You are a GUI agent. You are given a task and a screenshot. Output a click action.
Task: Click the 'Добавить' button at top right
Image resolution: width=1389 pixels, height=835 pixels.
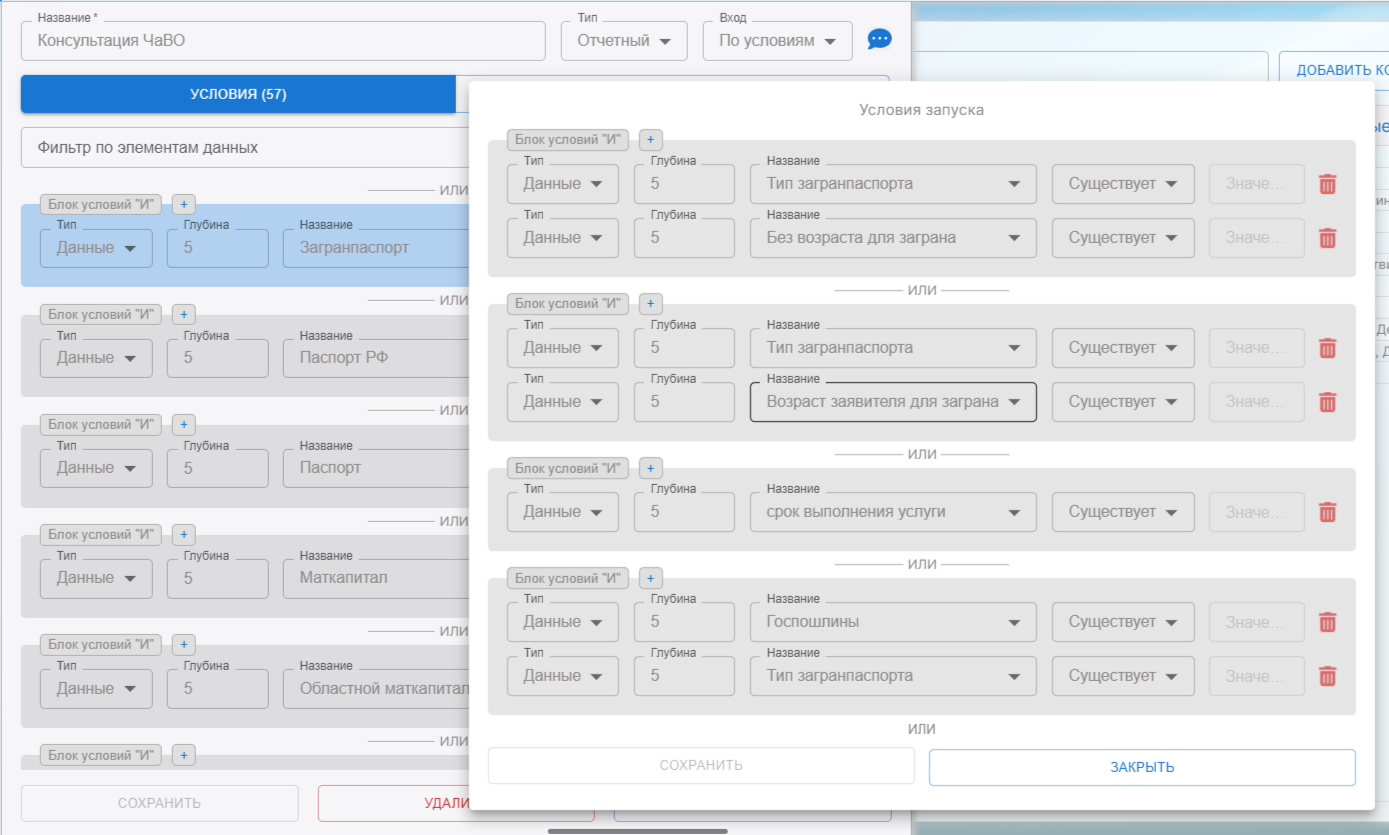point(1335,69)
